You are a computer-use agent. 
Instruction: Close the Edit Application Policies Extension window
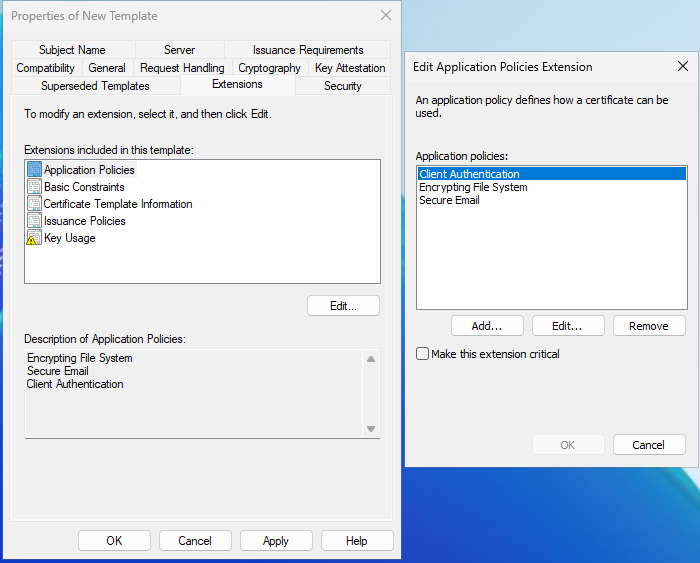[683, 67]
